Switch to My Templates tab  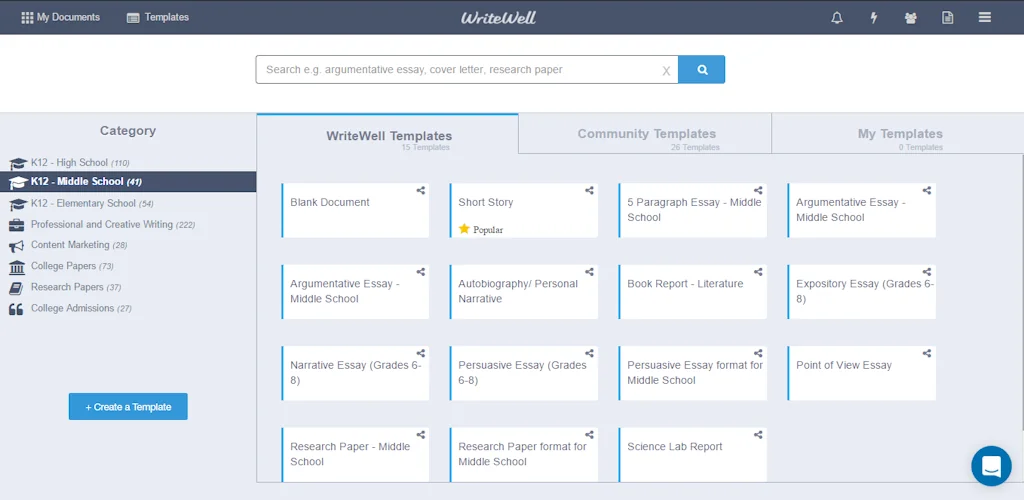click(899, 134)
